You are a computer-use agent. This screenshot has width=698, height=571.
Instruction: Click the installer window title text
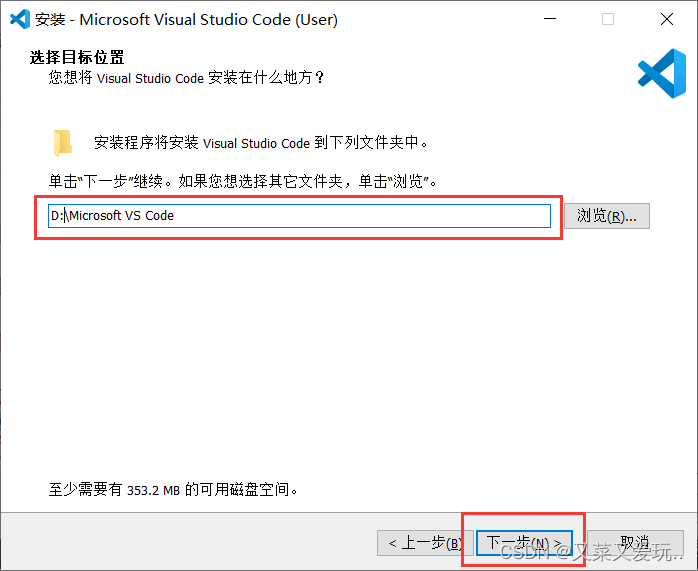(187, 20)
